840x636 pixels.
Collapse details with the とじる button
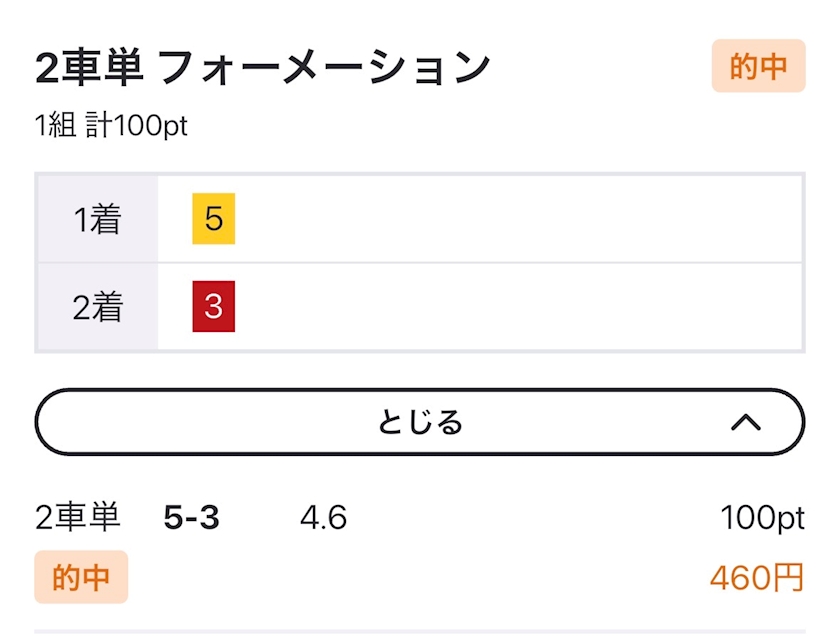[419, 422]
